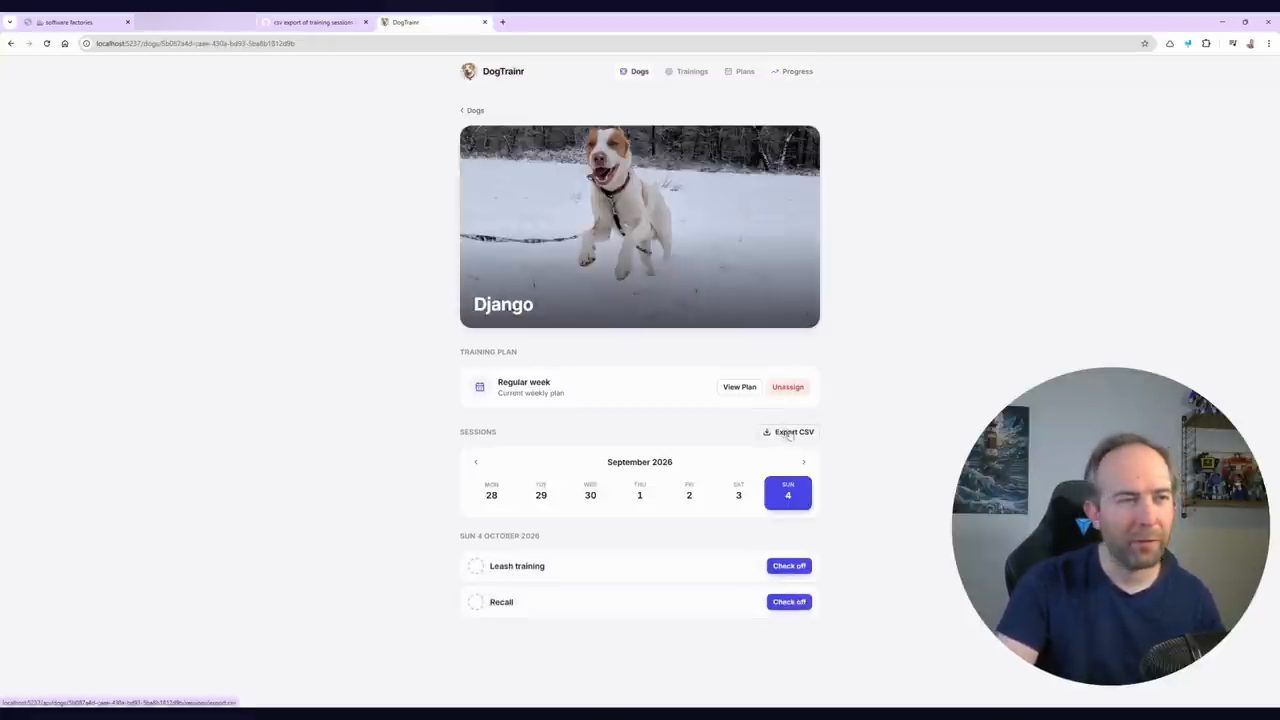This screenshot has height=720, width=1280.
Task: Switch to the csv export browser tab
Action: click(313, 22)
